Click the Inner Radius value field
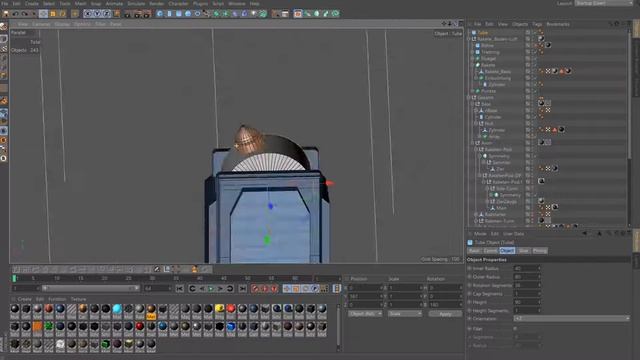The image size is (640, 360). pyautogui.click(x=527, y=269)
